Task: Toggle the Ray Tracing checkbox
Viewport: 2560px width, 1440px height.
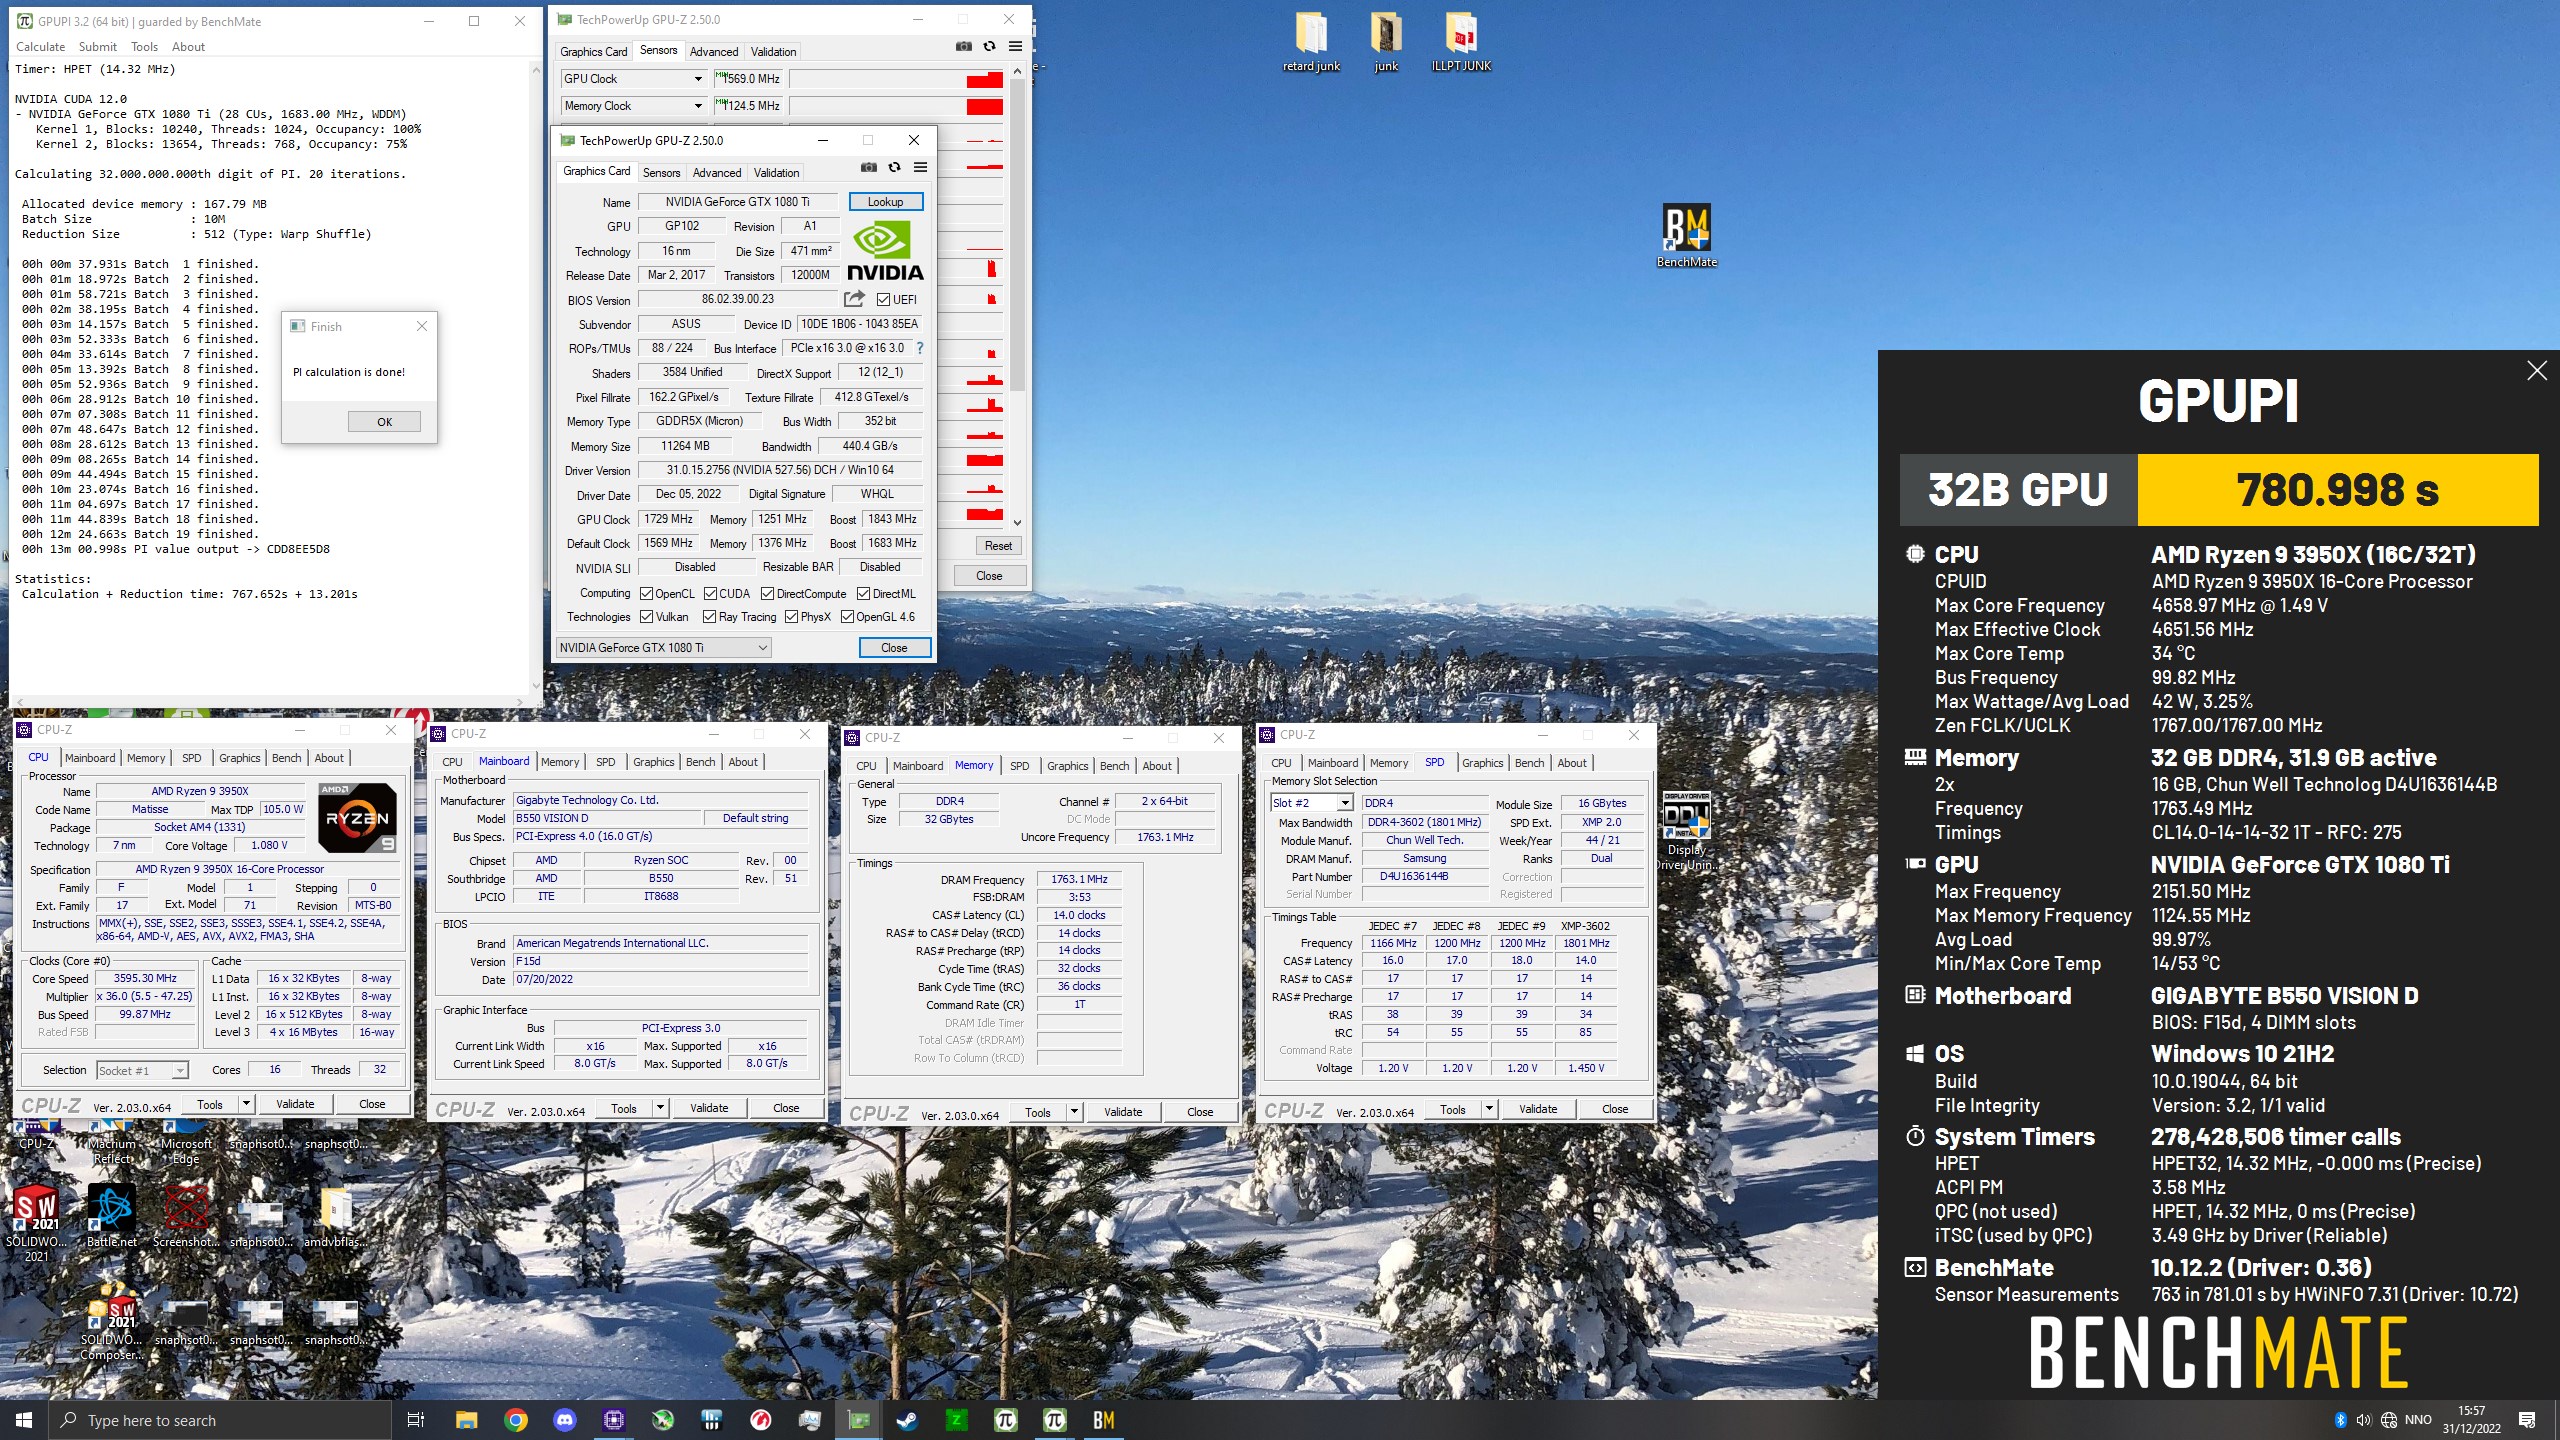Action: tap(709, 617)
